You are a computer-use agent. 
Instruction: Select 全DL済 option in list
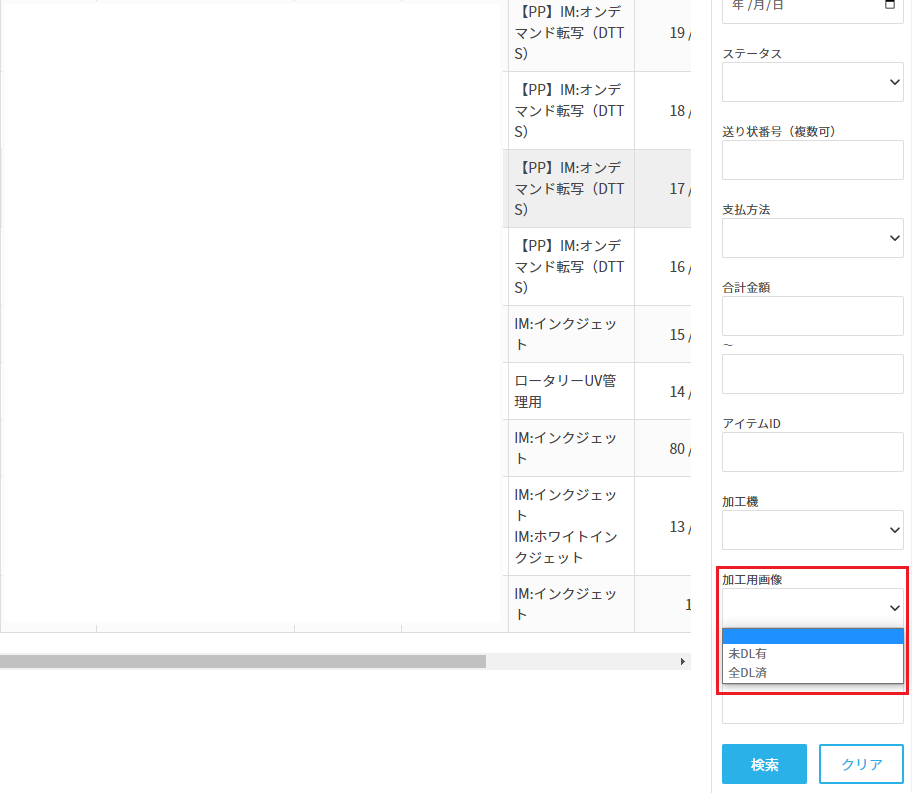(x=812, y=673)
